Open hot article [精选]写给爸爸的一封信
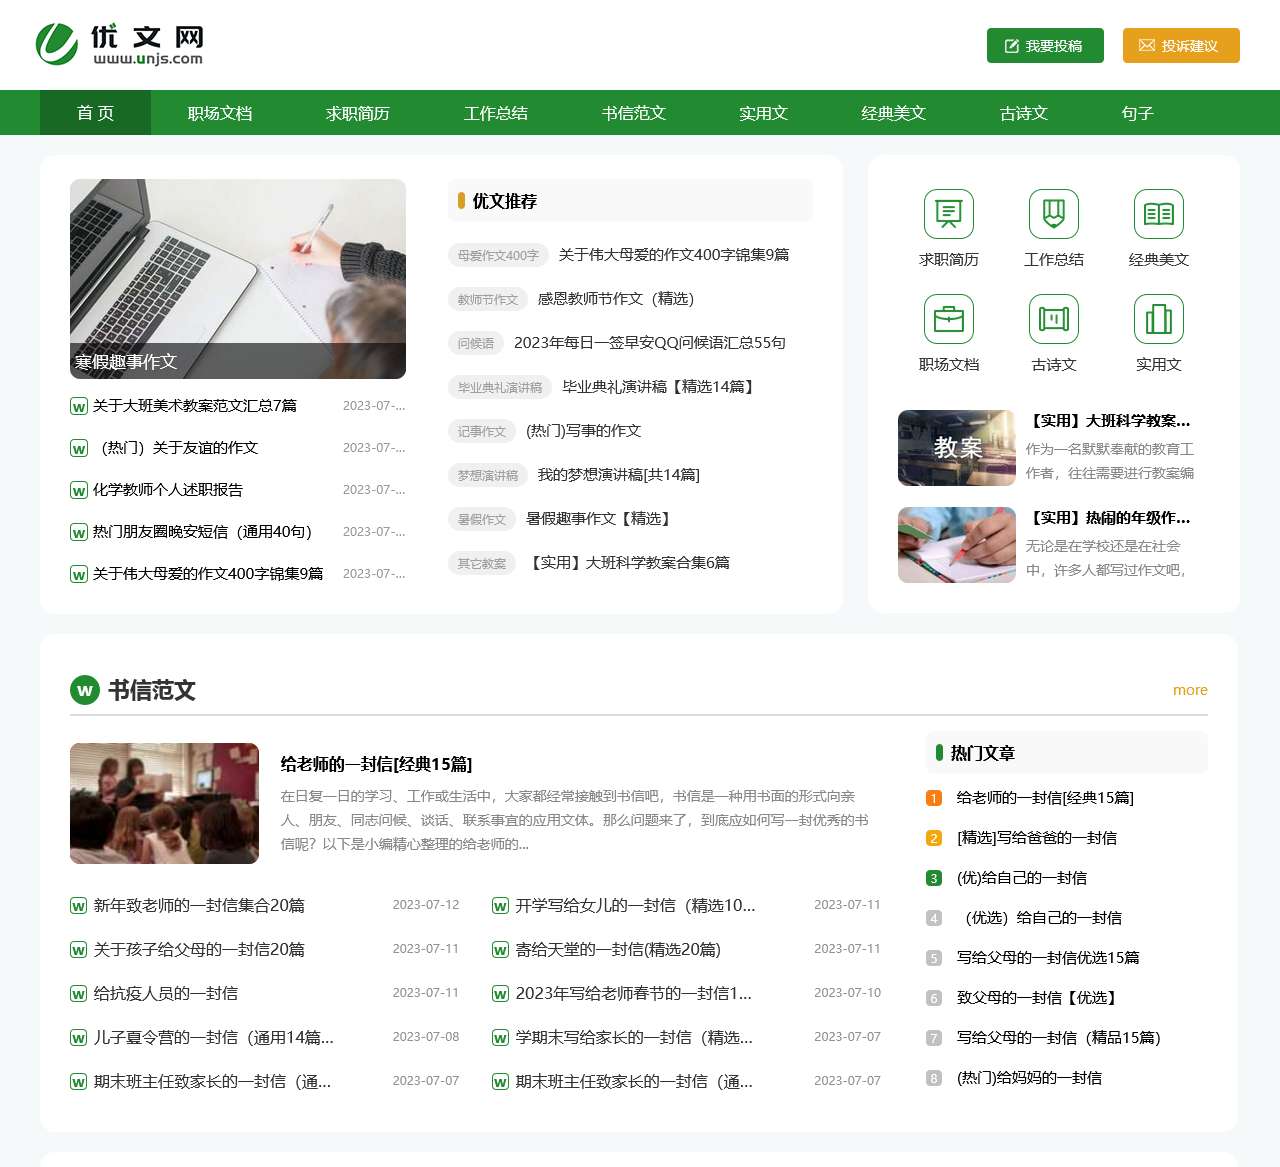Image resolution: width=1280 pixels, height=1167 pixels. click(1036, 838)
